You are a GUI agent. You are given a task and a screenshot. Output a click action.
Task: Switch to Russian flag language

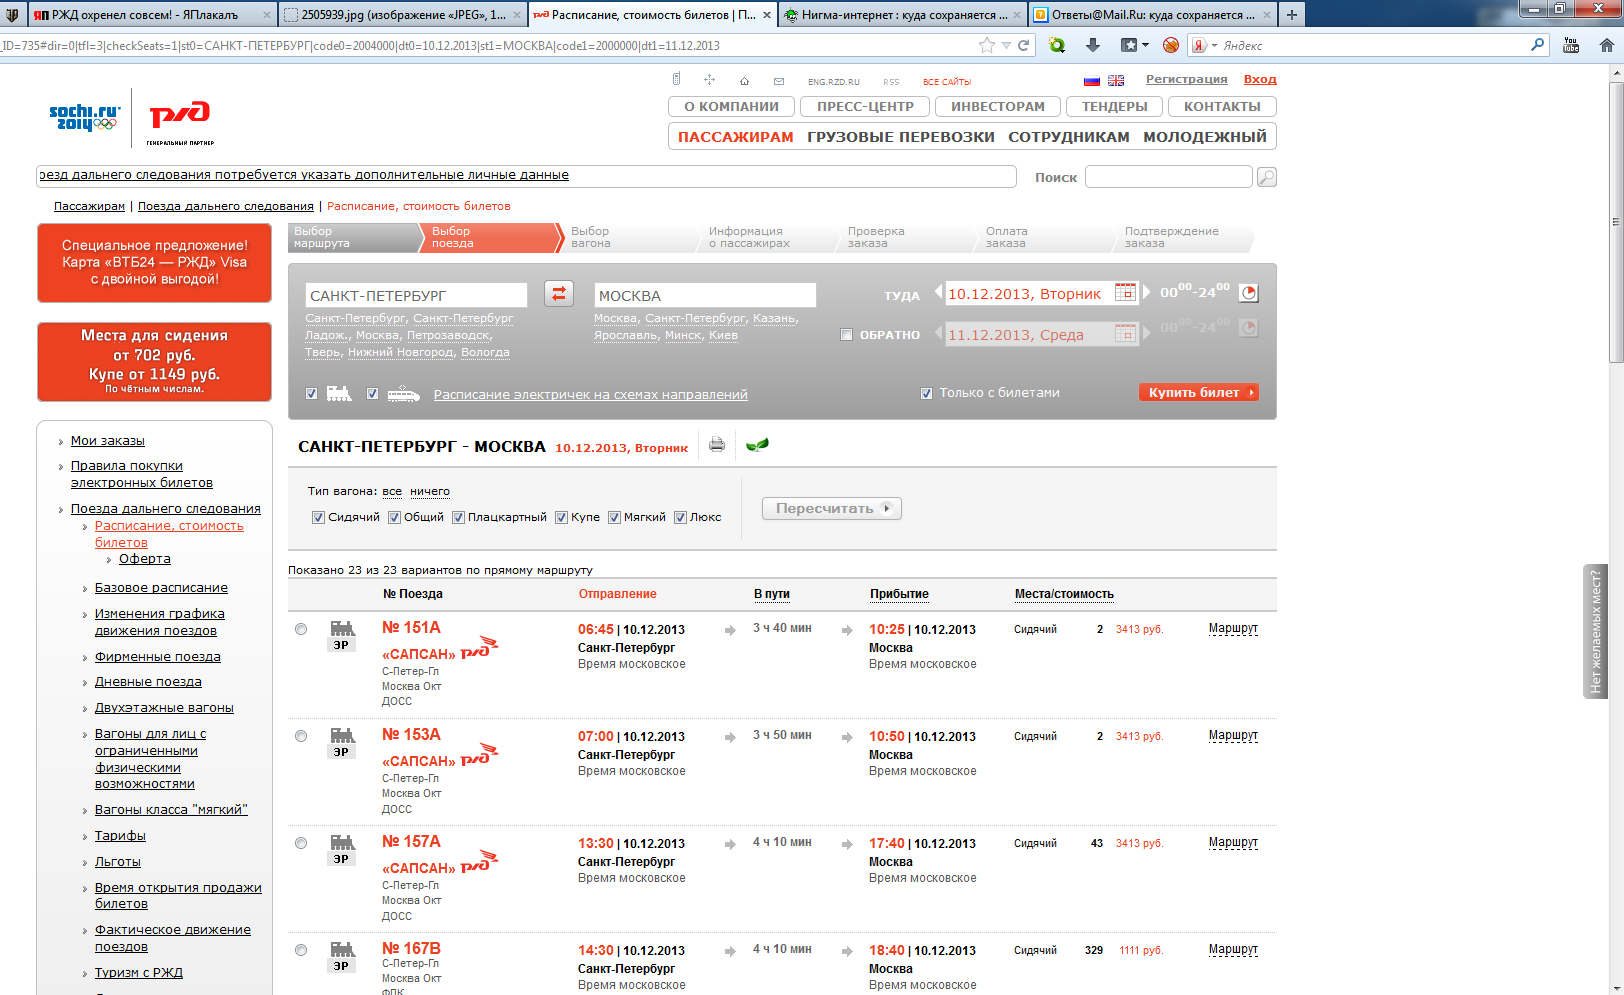pyautogui.click(x=1092, y=81)
